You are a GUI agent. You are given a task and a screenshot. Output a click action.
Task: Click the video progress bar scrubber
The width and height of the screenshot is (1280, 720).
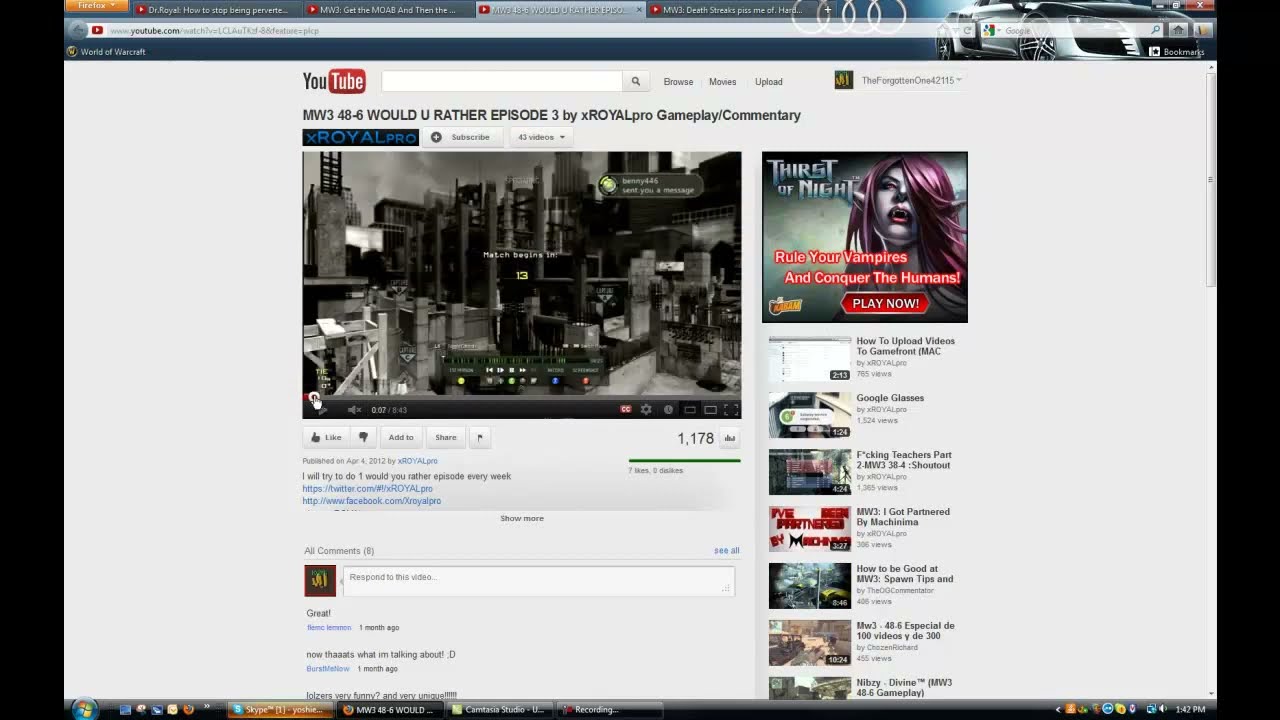pyautogui.click(x=313, y=397)
